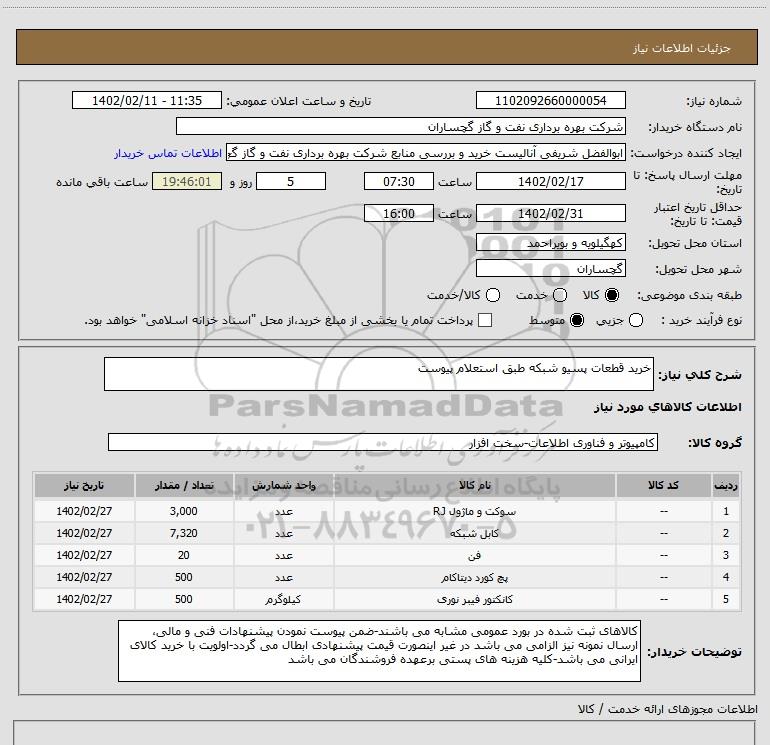Click the announcement date field 1402/02/11 - 11:35

[147, 100]
